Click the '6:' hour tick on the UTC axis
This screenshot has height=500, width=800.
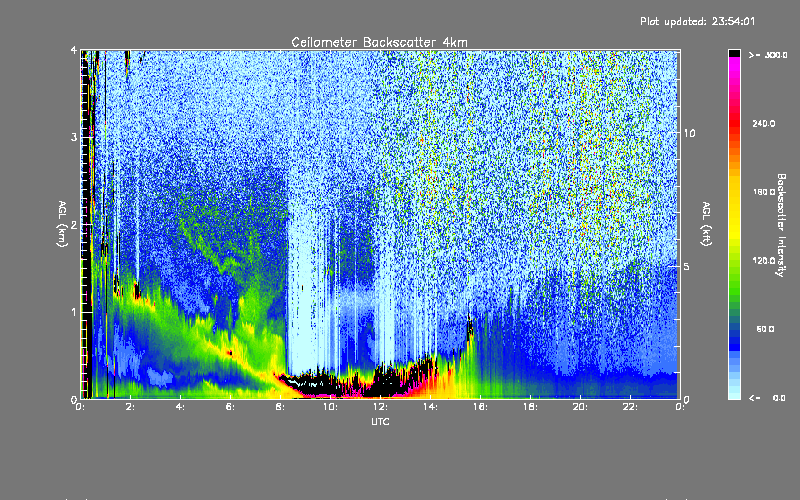tap(231, 407)
